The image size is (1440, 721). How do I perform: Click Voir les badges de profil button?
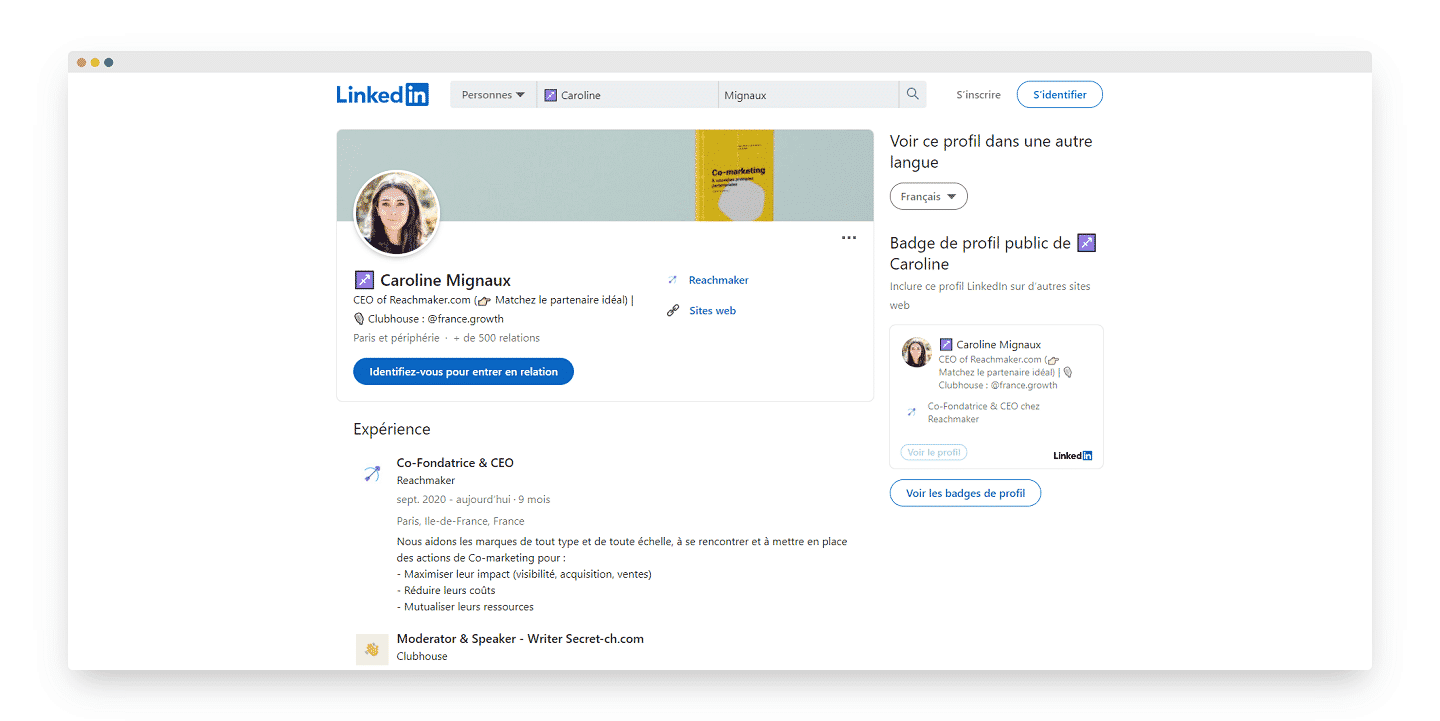(x=965, y=493)
